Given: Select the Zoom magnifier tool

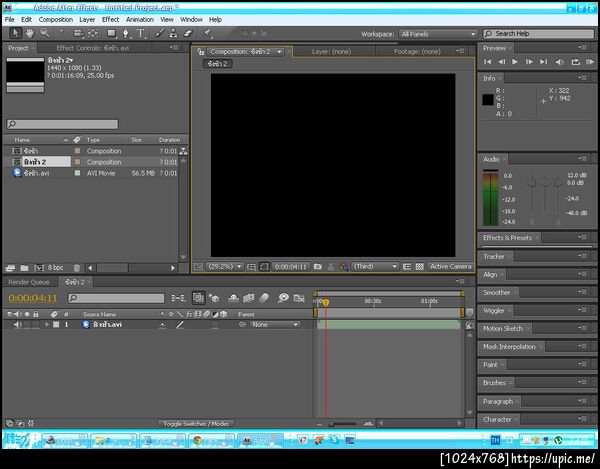Looking at the screenshot, I should (45, 33).
